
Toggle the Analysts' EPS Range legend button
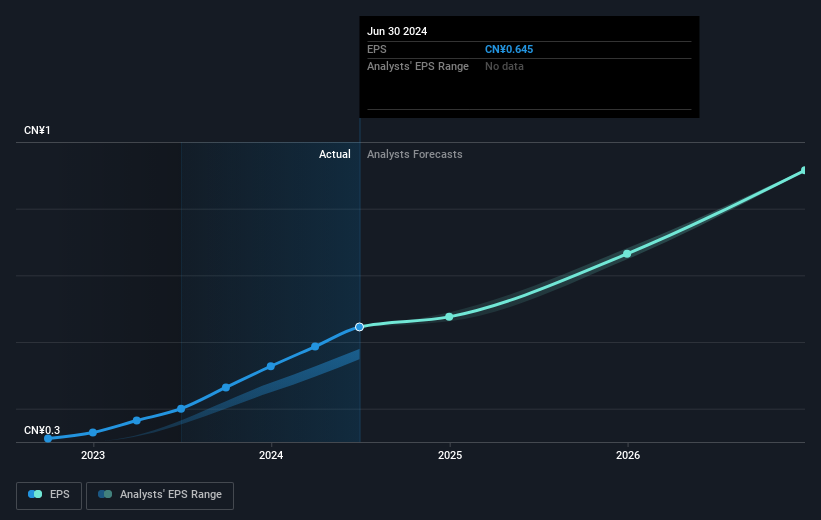160,495
